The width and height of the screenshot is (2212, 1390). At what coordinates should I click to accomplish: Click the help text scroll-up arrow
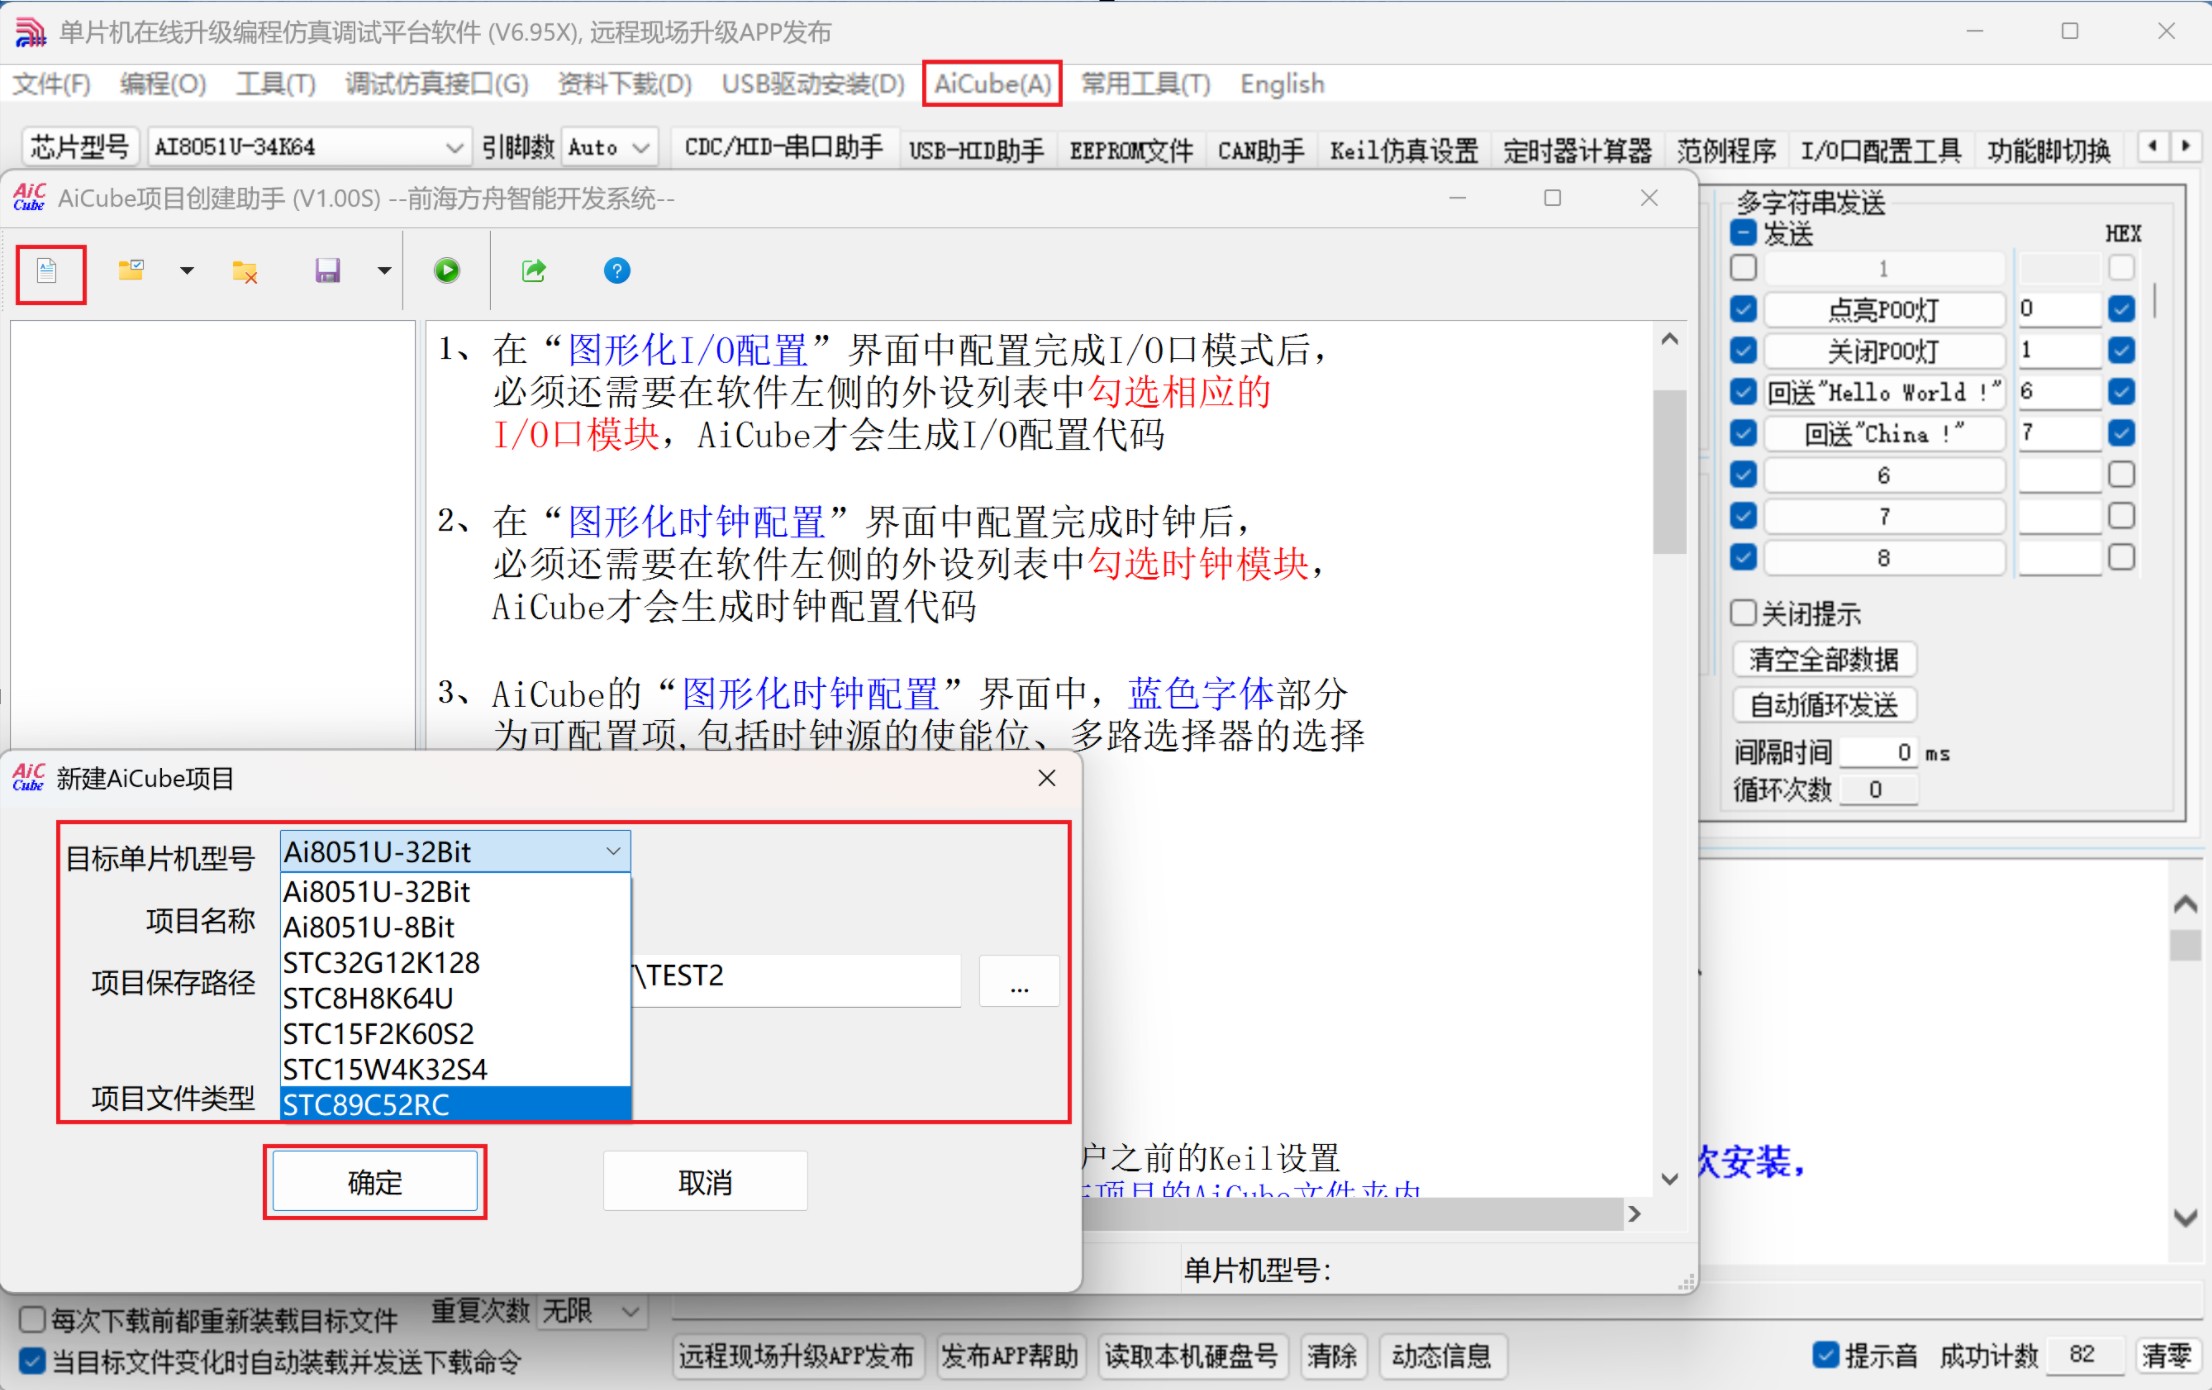[x=1669, y=340]
